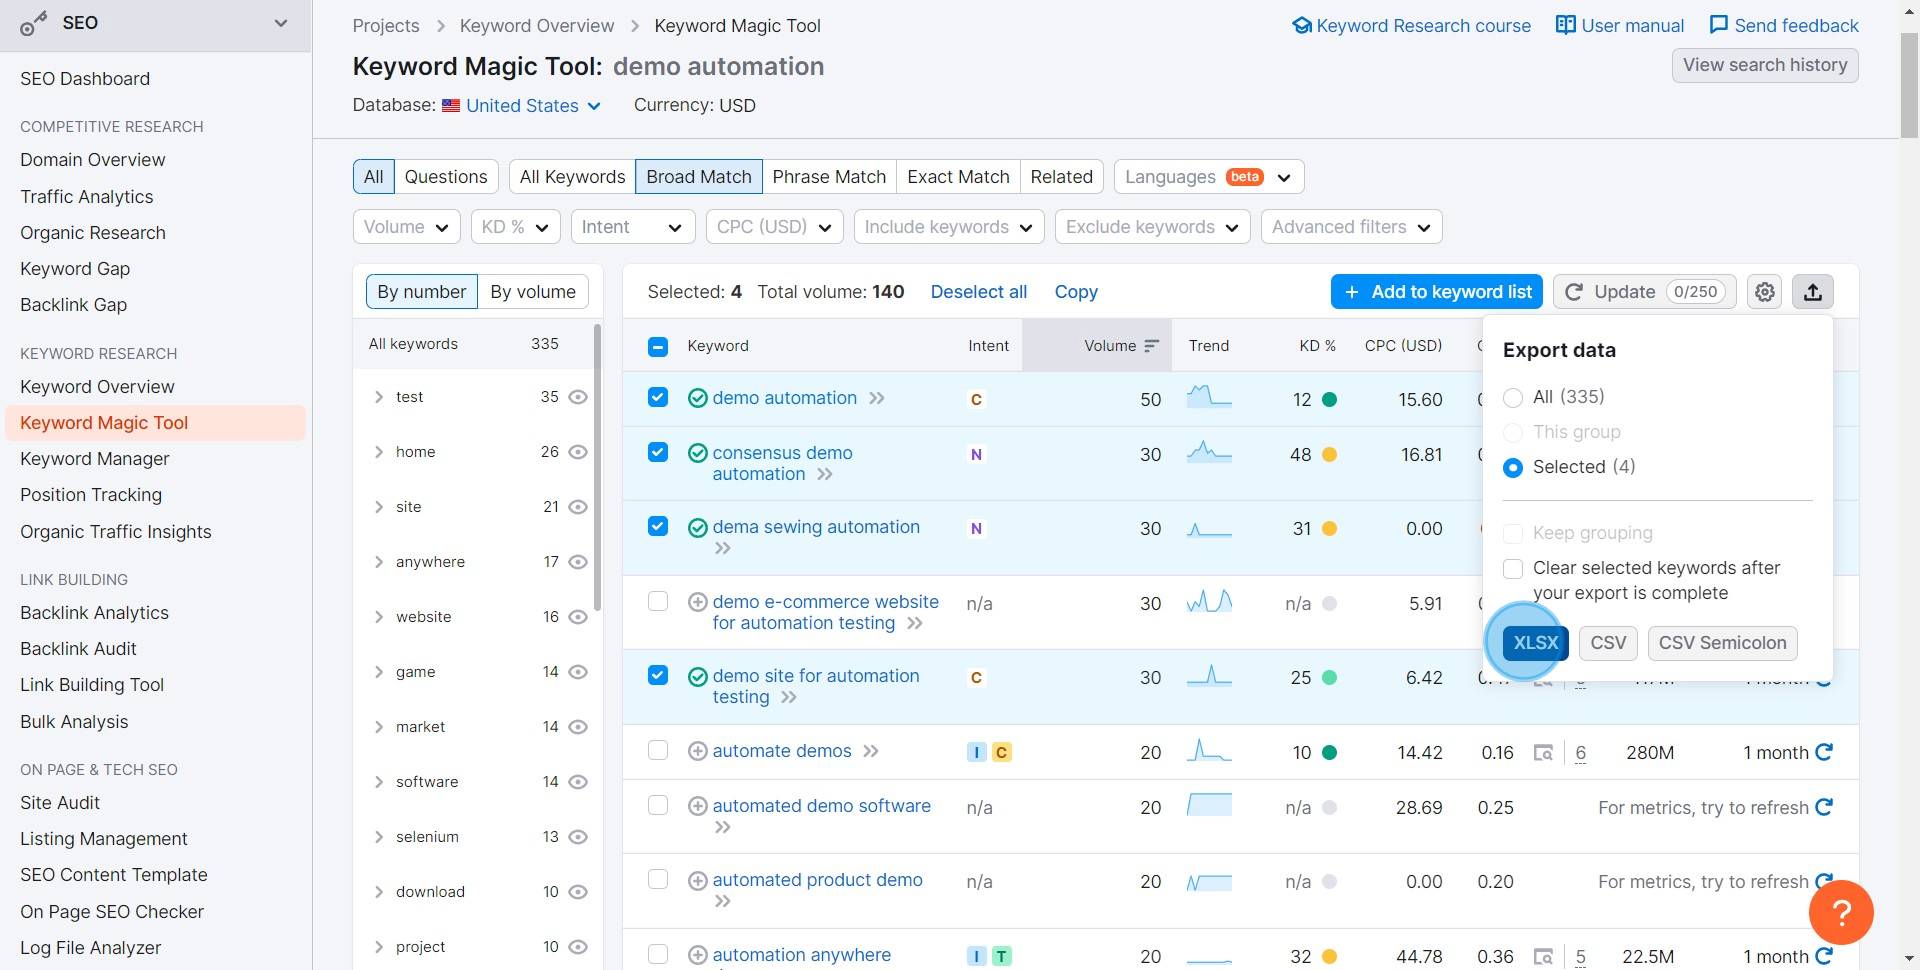
Task: Add automated product demo via plus icon
Action: [698, 881]
